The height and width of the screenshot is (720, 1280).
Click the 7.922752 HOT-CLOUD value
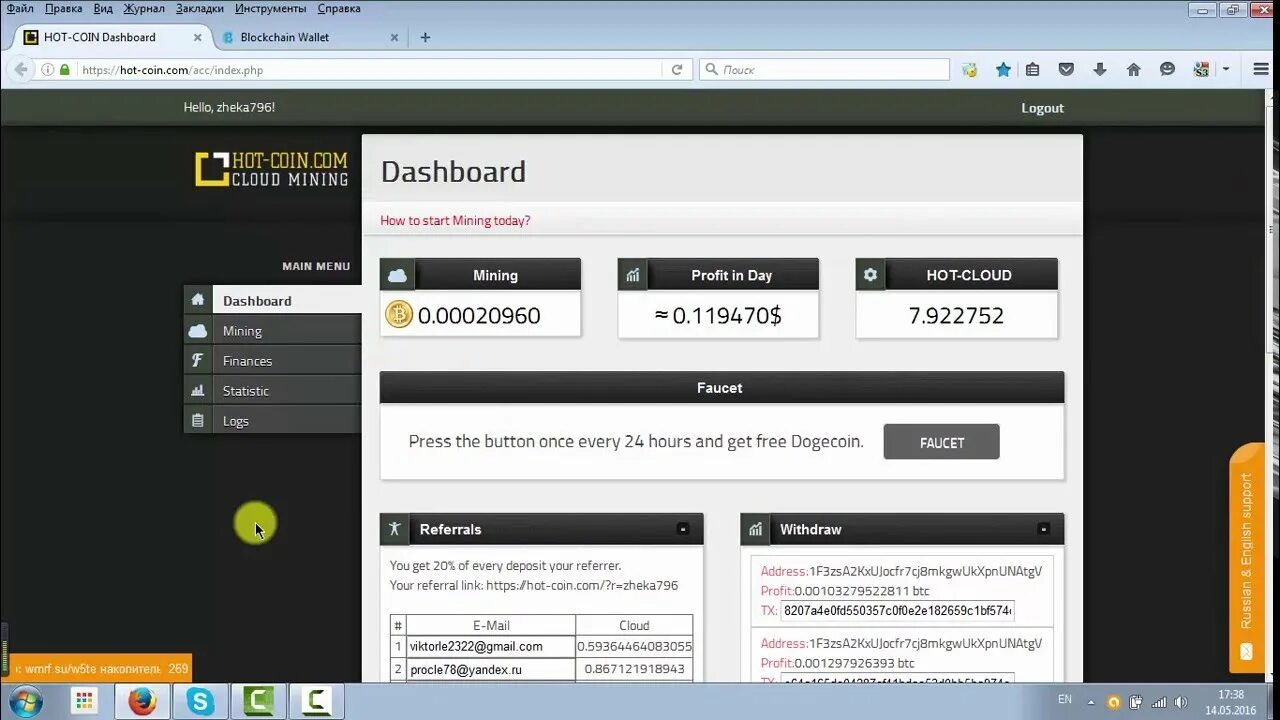point(956,316)
